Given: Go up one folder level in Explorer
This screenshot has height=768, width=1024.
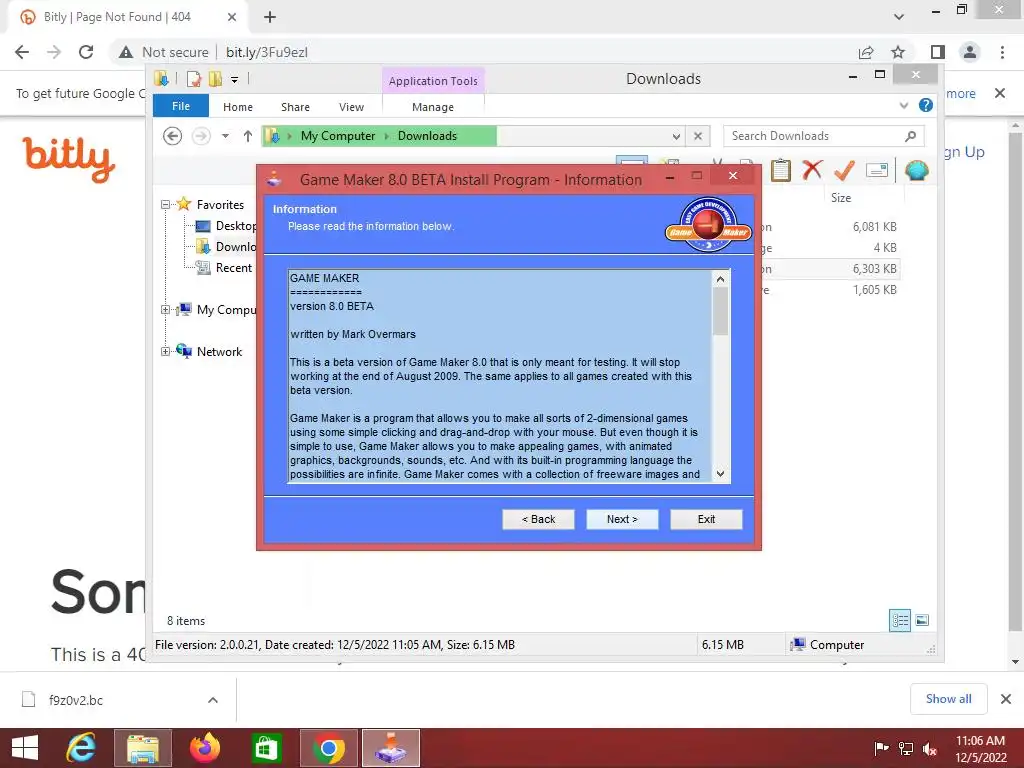Looking at the screenshot, I should (248, 136).
